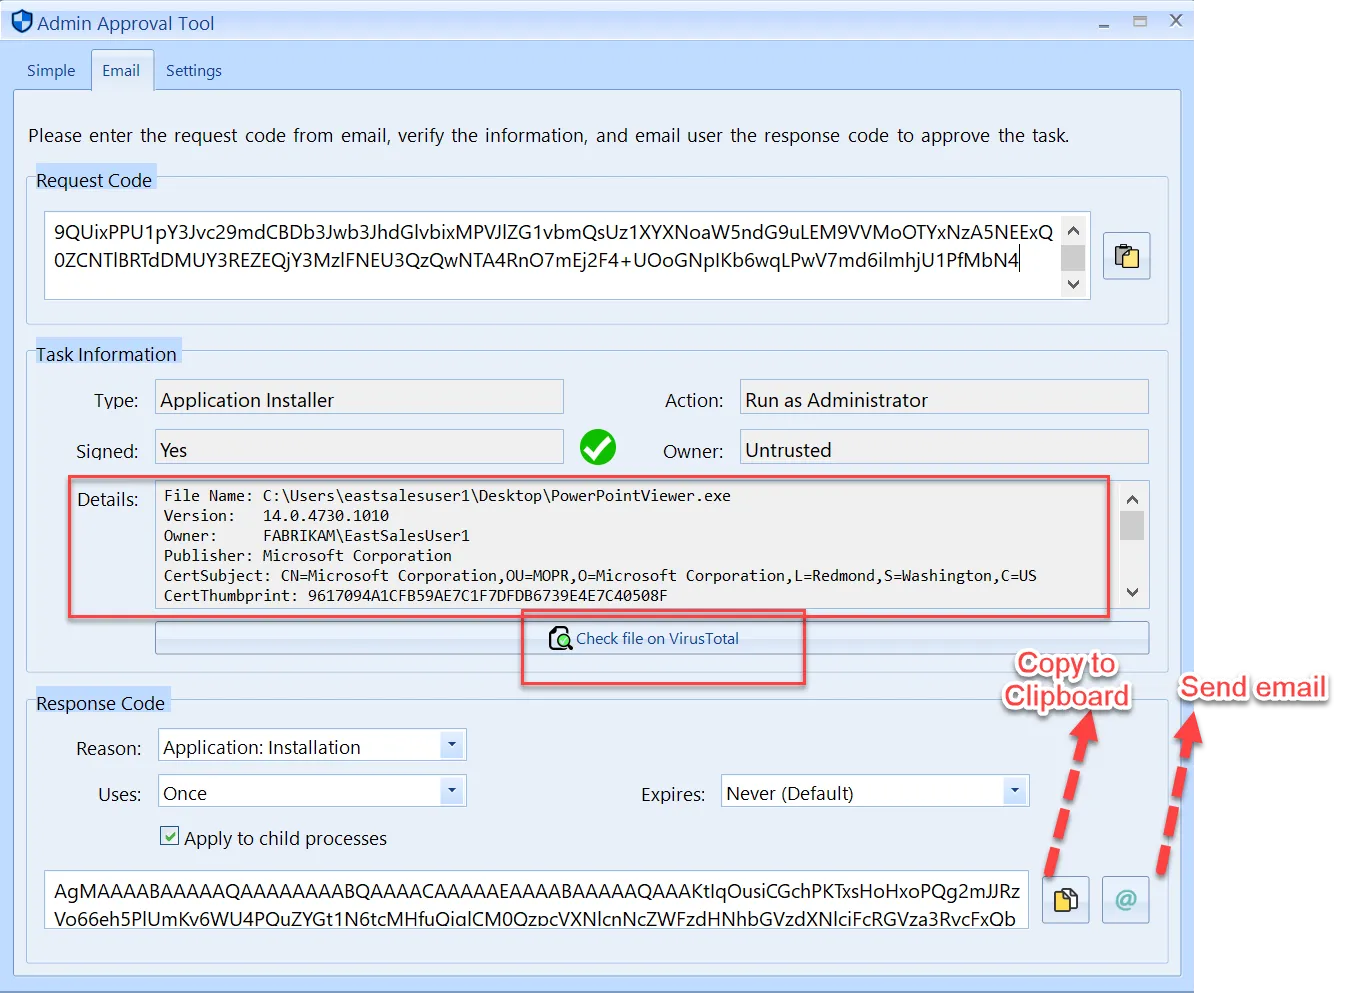1368x993 pixels.
Task: Open the Reason dropdown
Action: click(x=452, y=745)
